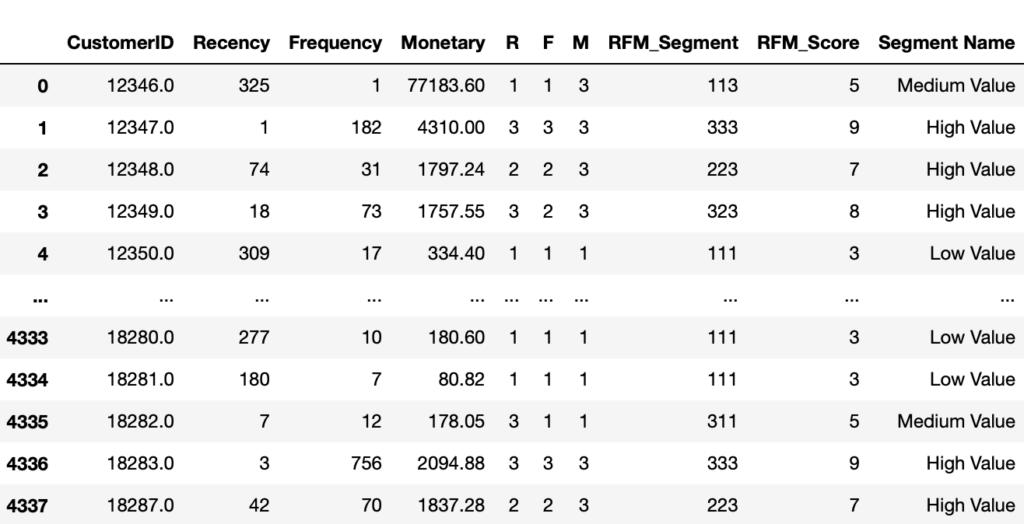
Task: Click the CustomerID column header
Action: tap(120, 43)
